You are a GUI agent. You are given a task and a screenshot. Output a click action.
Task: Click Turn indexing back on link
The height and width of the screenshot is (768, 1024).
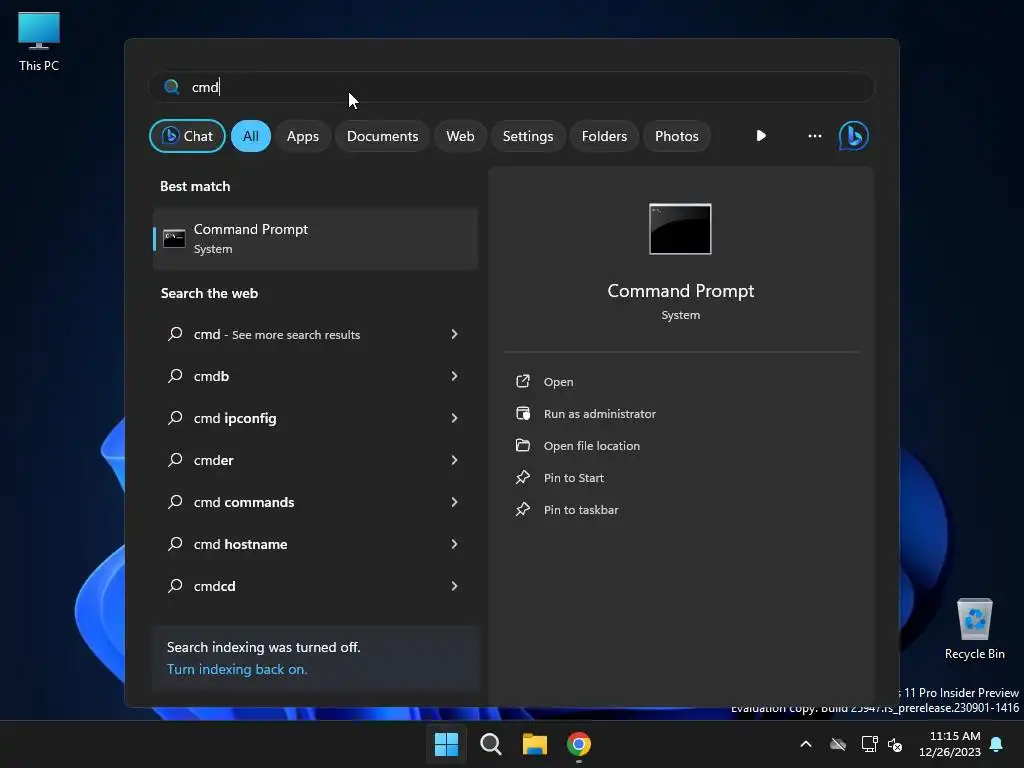click(236, 669)
